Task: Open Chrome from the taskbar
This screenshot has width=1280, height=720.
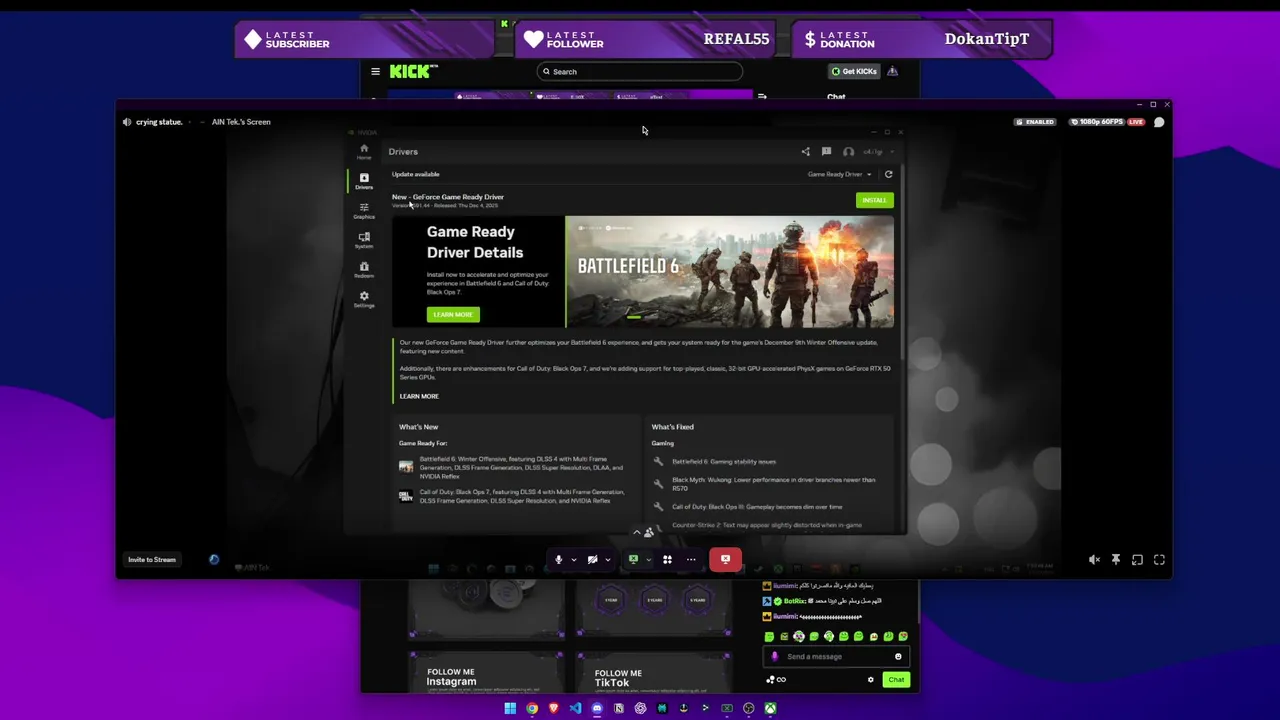Action: coord(532,708)
